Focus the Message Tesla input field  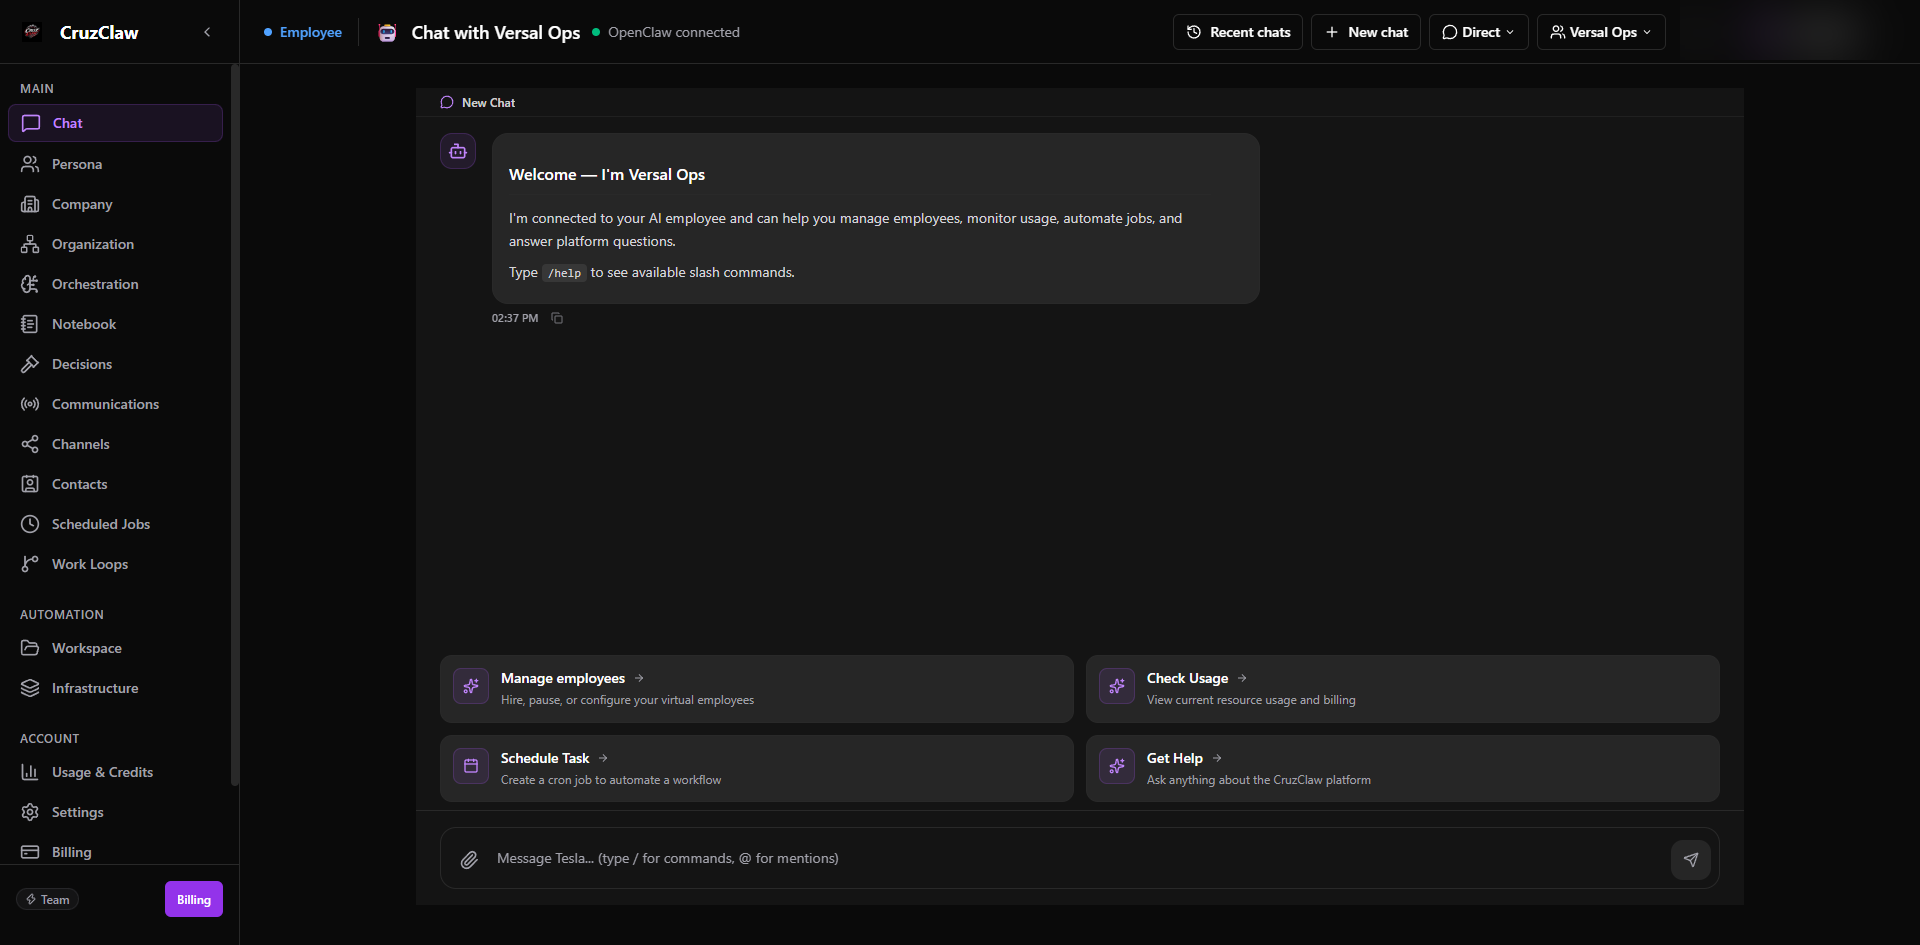tap(1075, 858)
